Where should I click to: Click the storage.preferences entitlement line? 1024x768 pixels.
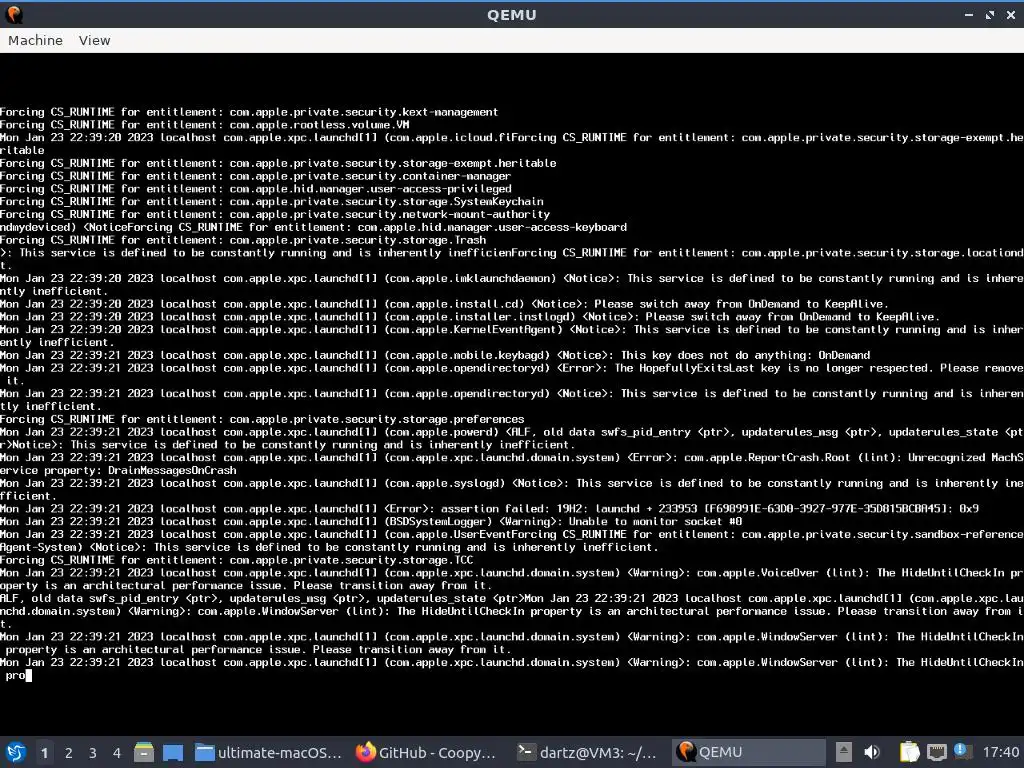pos(262,419)
